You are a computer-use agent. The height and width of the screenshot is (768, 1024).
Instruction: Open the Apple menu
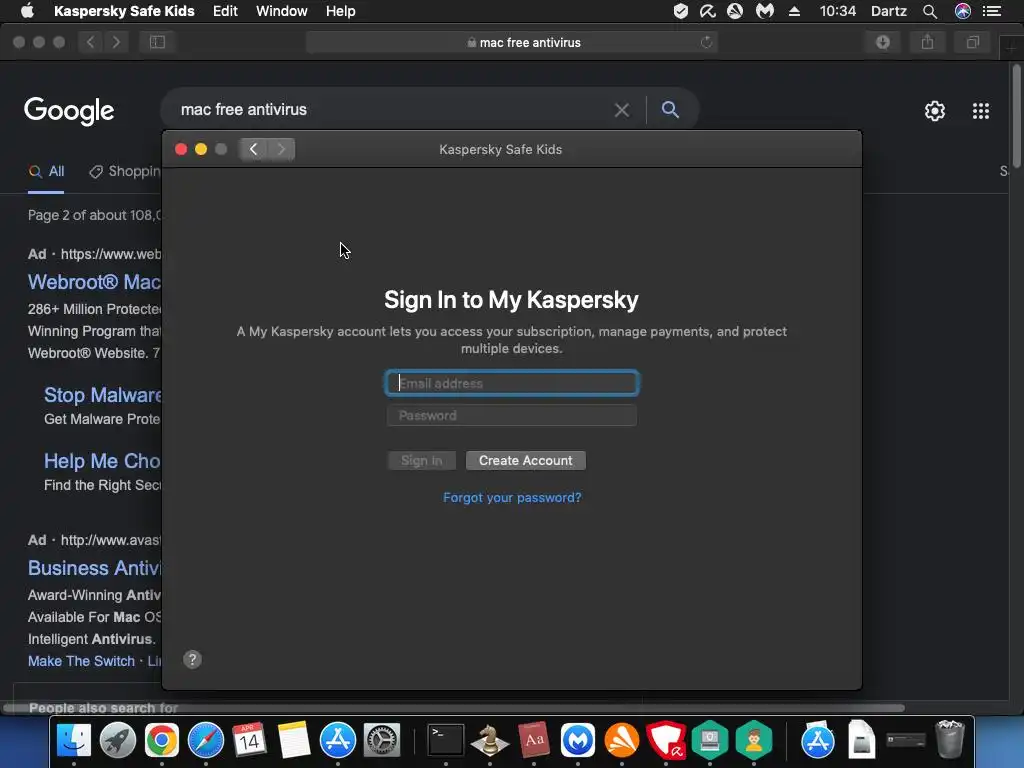click(x=27, y=11)
